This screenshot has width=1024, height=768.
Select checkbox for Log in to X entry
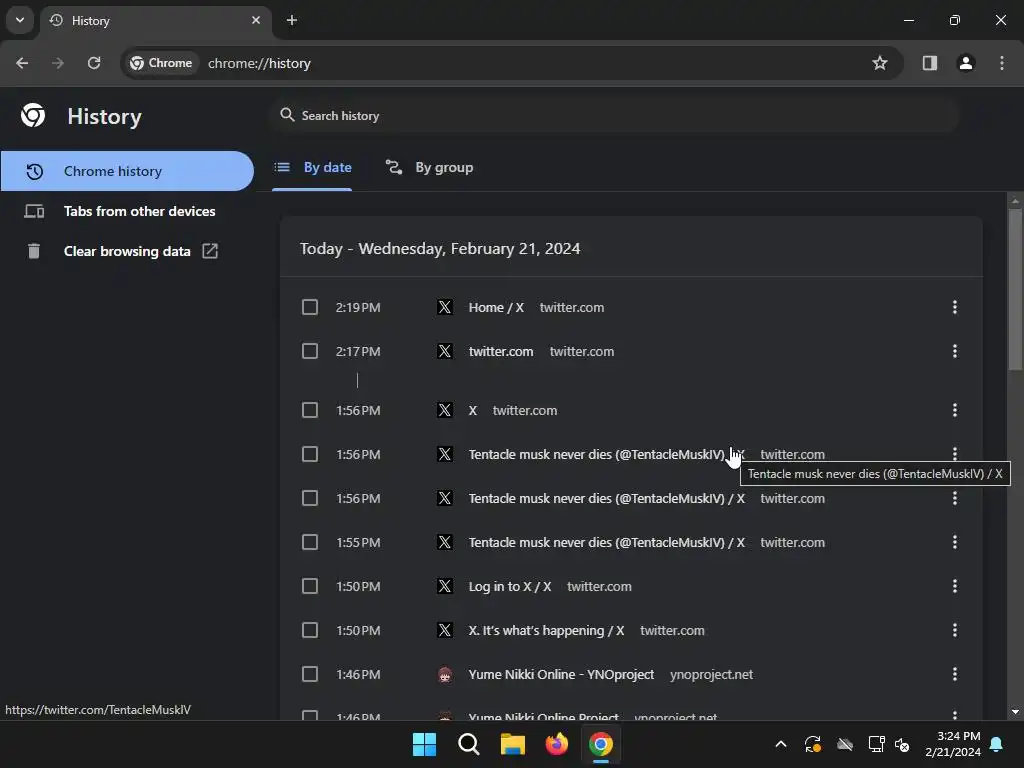[310, 586]
